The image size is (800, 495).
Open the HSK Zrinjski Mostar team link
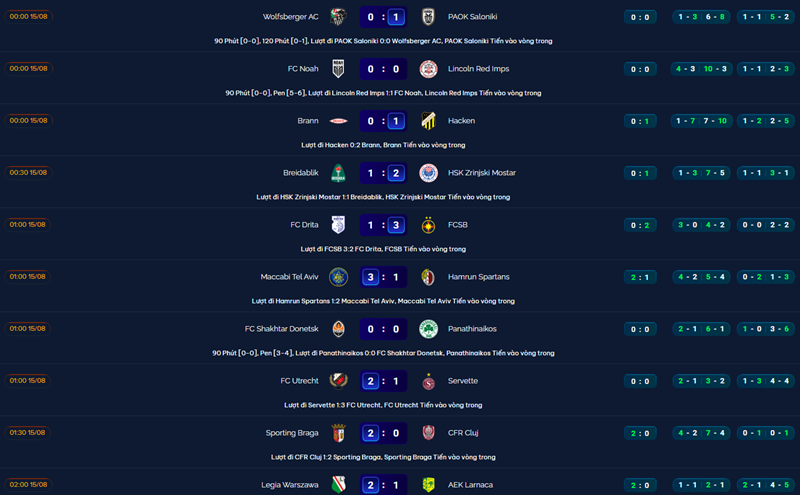point(482,172)
